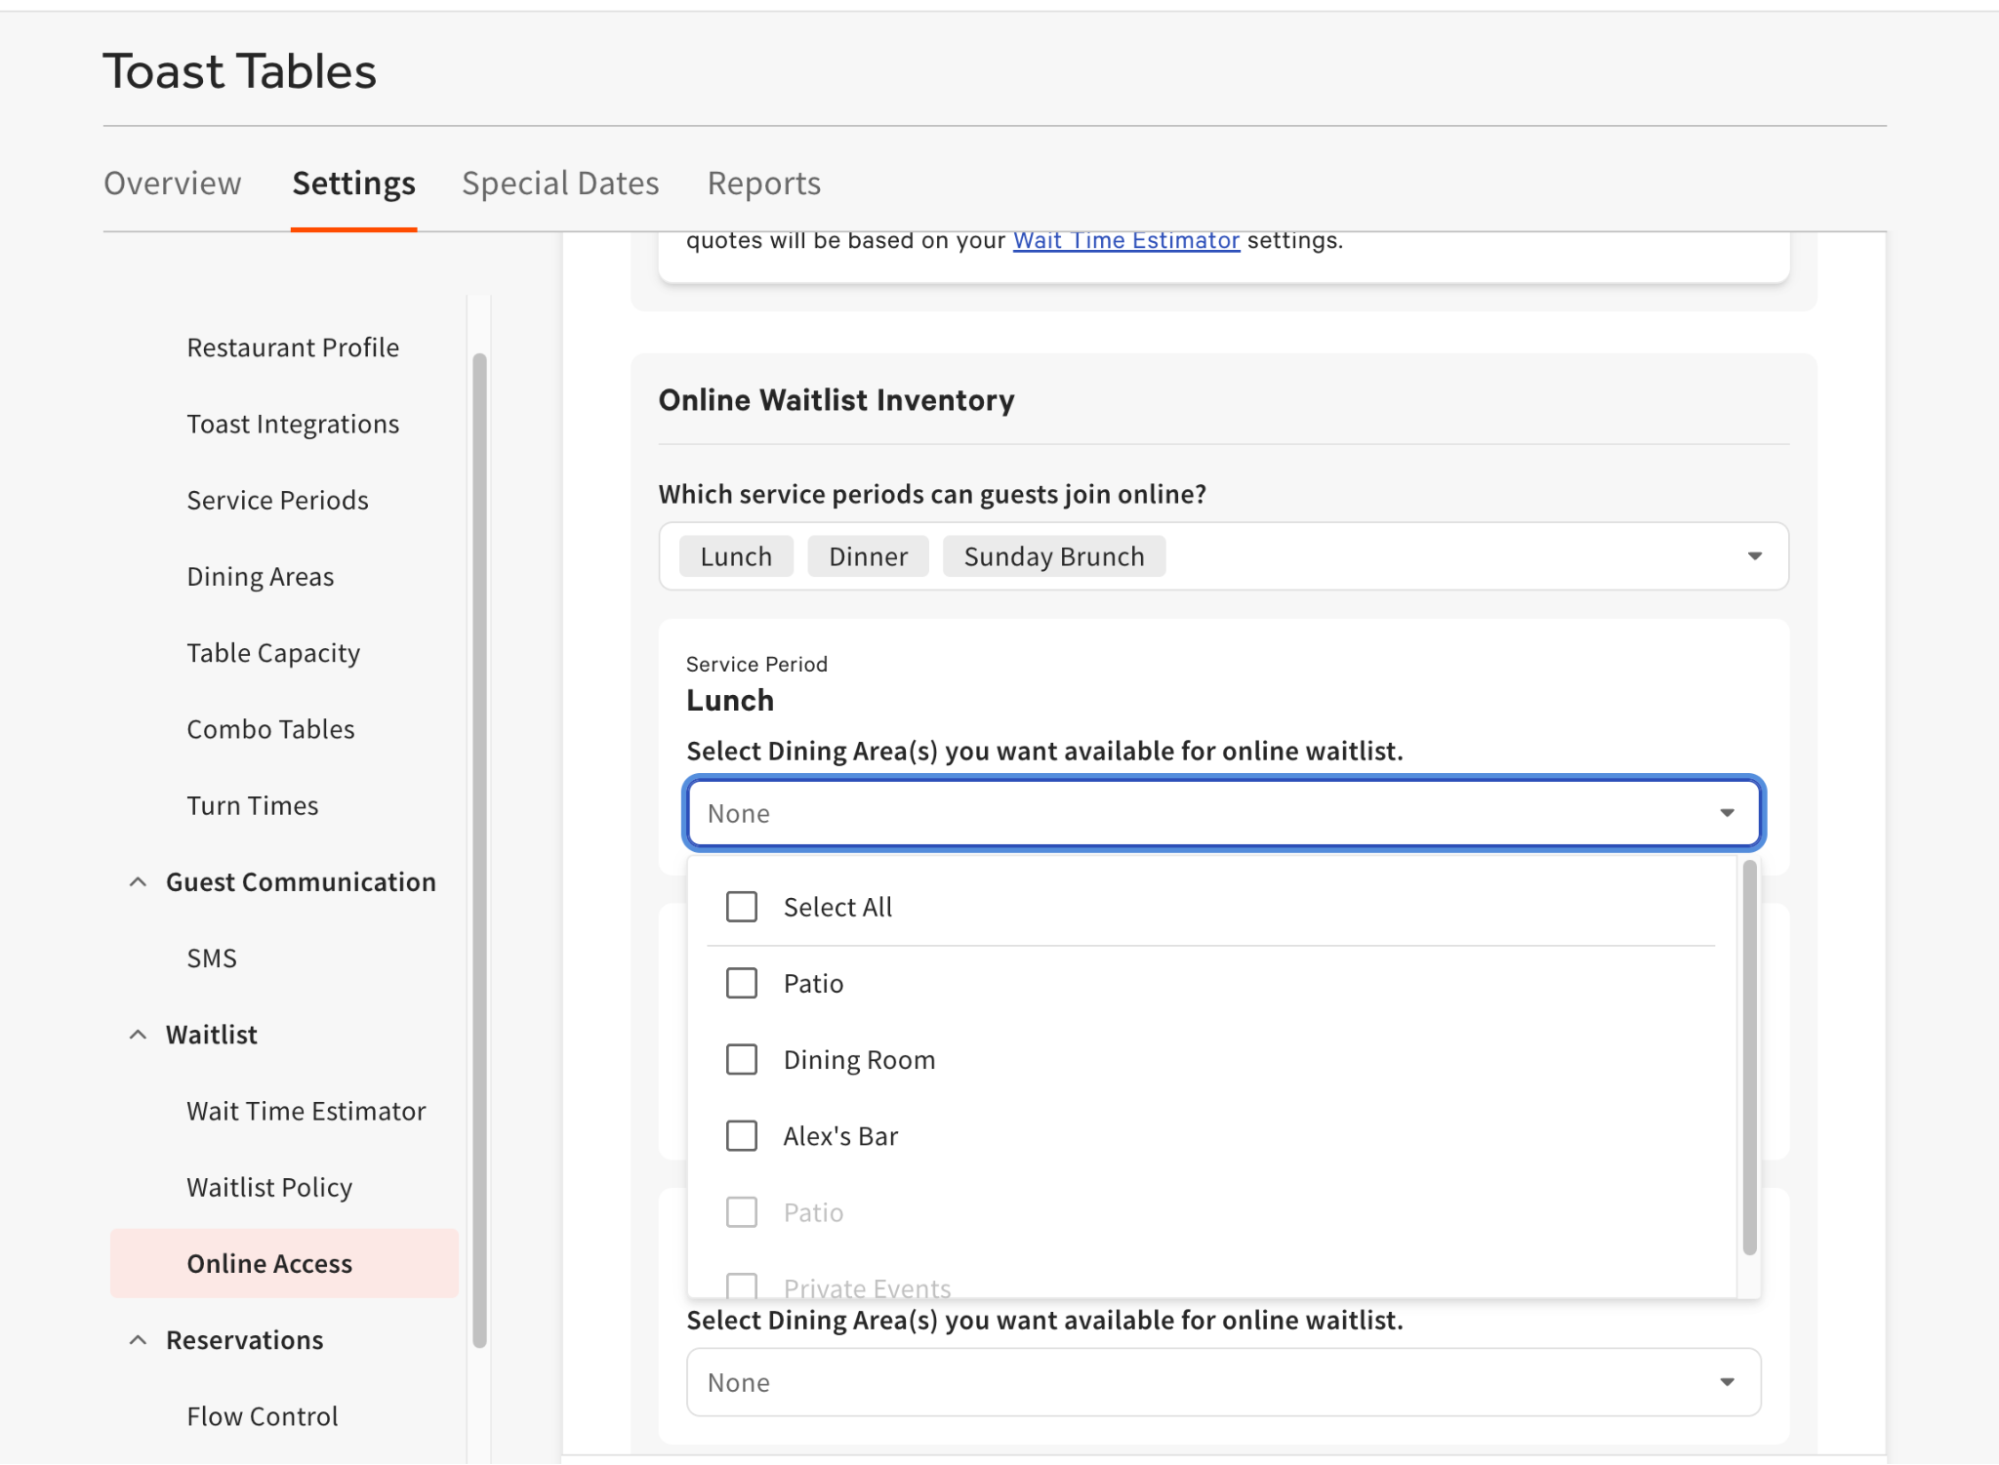Go to the Reports tab

coord(764,184)
